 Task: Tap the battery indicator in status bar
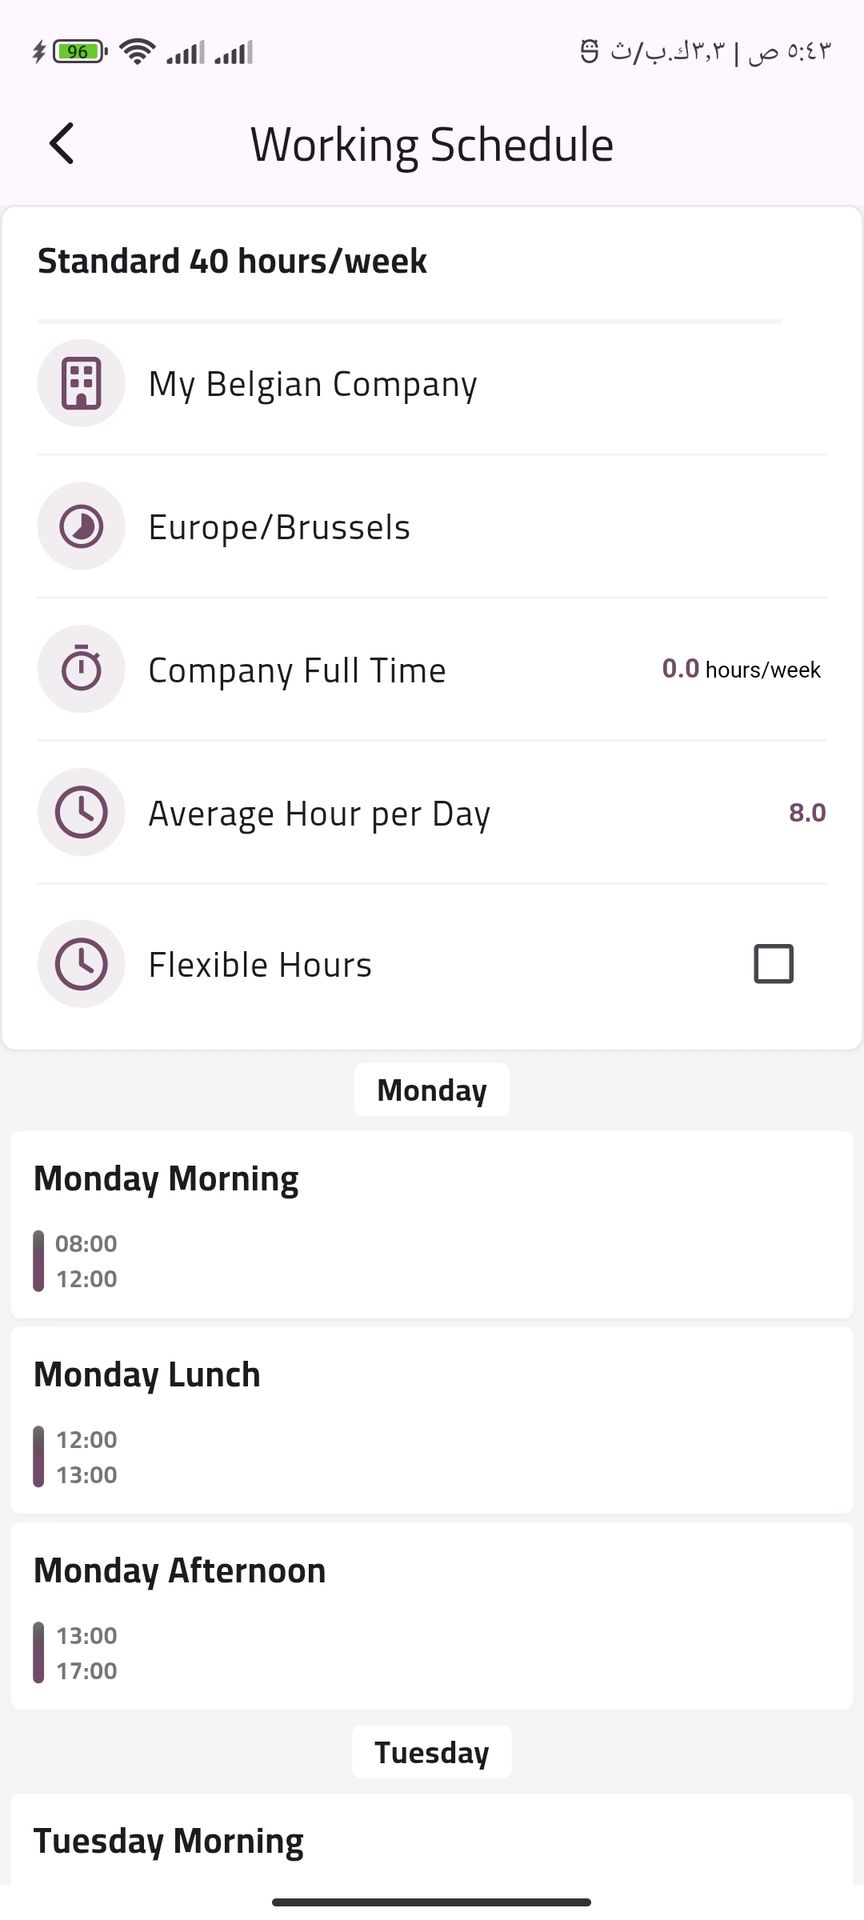[79, 51]
